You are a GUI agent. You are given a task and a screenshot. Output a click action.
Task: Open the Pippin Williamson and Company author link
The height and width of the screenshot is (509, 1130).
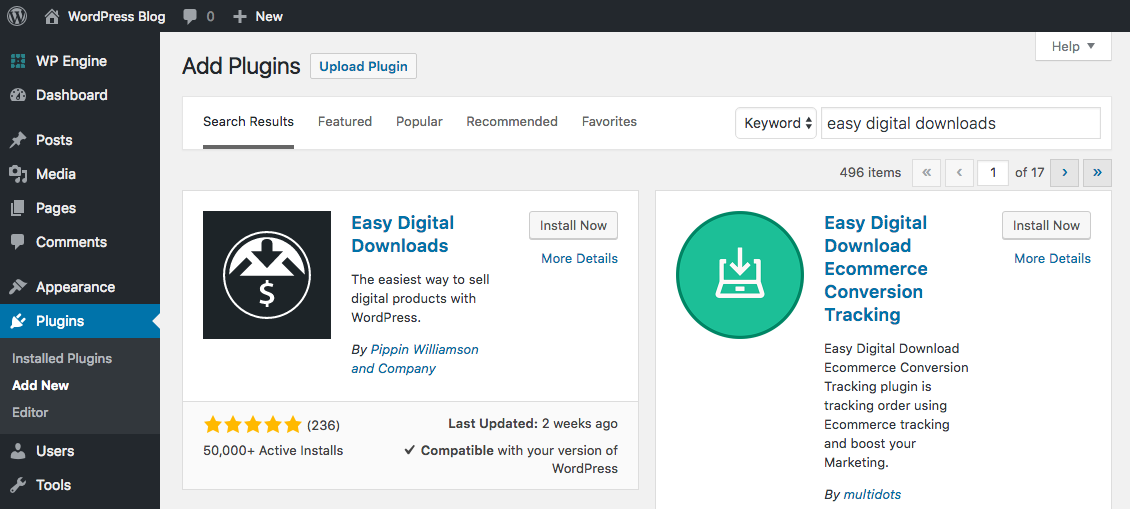point(415,359)
